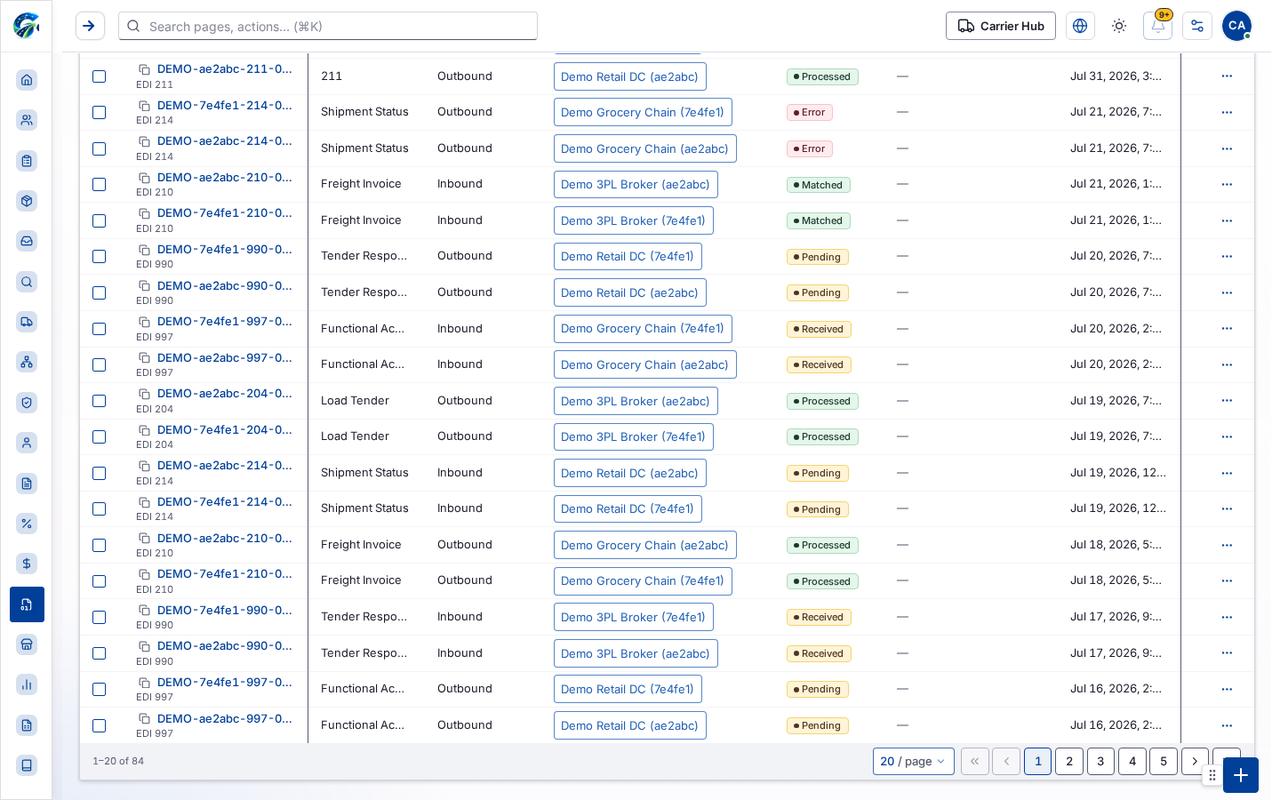The height and width of the screenshot is (800, 1280).
Task: Tick checkbox for DEMO-7e4fe1-990 Outbound row
Action: (99, 256)
